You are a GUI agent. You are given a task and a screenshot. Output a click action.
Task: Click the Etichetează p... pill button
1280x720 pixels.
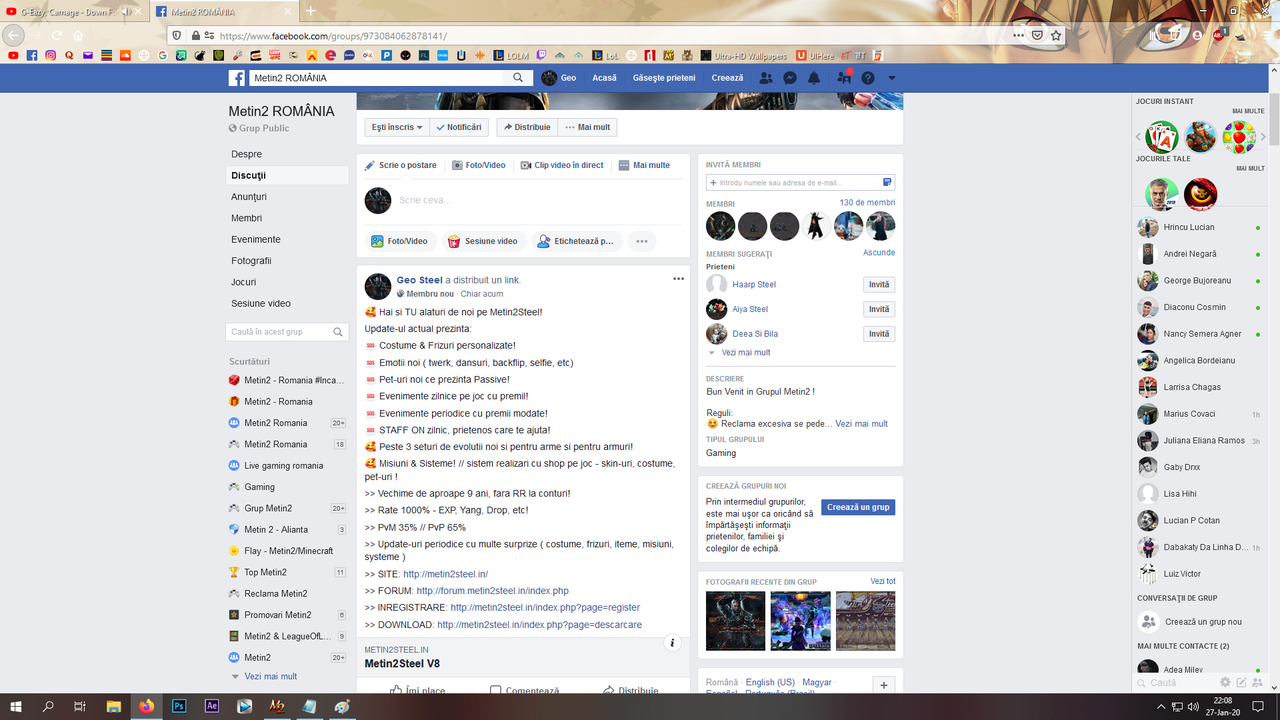[576, 241]
